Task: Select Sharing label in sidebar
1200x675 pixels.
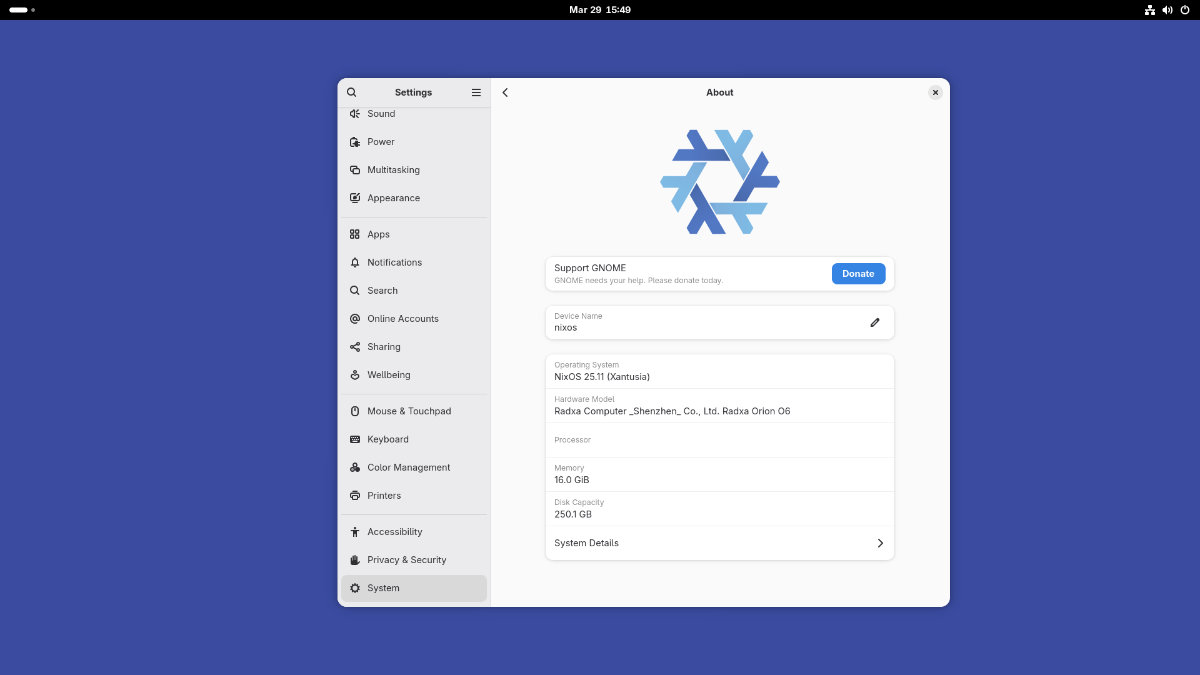Action: (x=384, y=347)
